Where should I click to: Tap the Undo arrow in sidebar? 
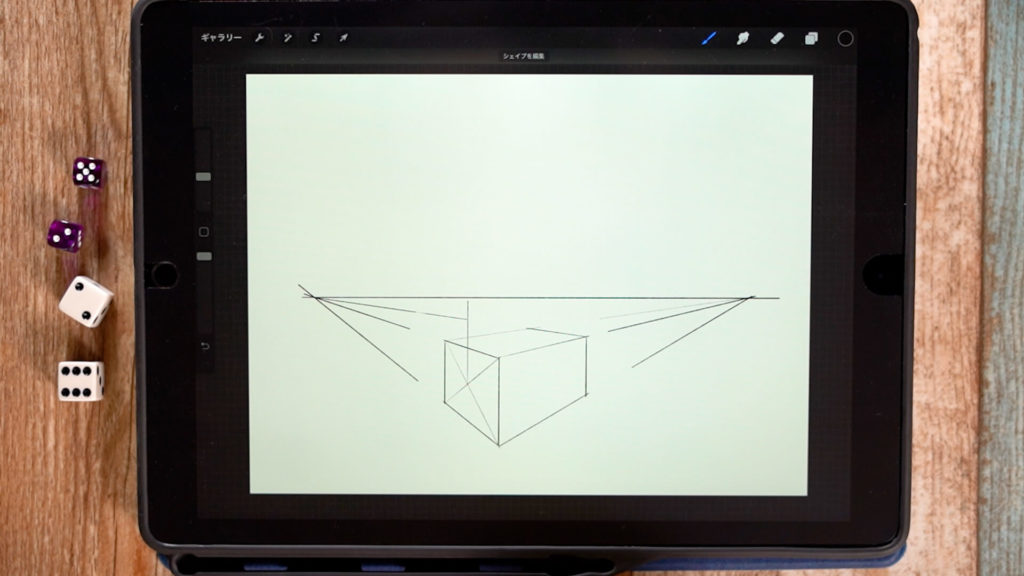[205, 346]
